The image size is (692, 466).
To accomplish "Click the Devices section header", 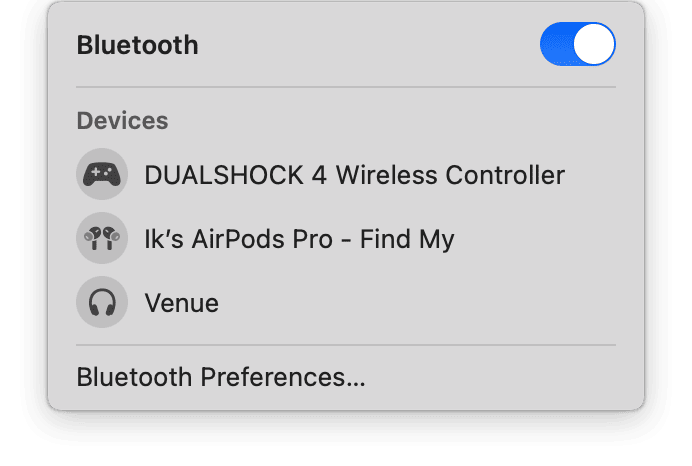I will pyautogui.click(x=122, y=121).
